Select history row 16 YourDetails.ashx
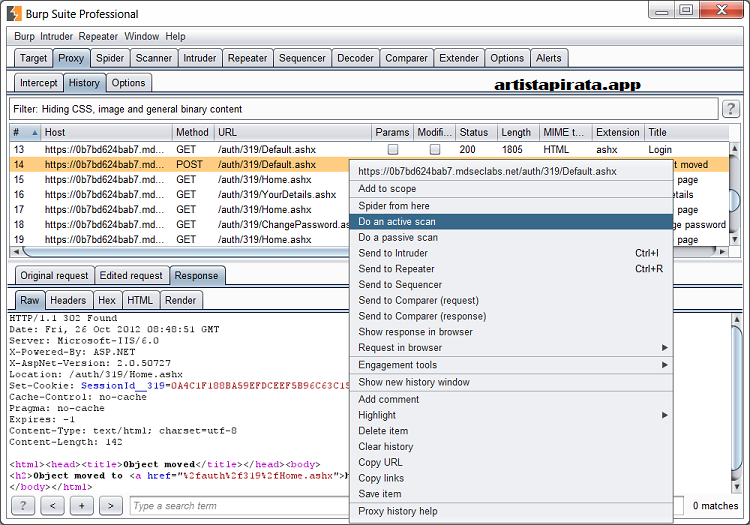The image size is (750, 525). [x=179, y=195]
